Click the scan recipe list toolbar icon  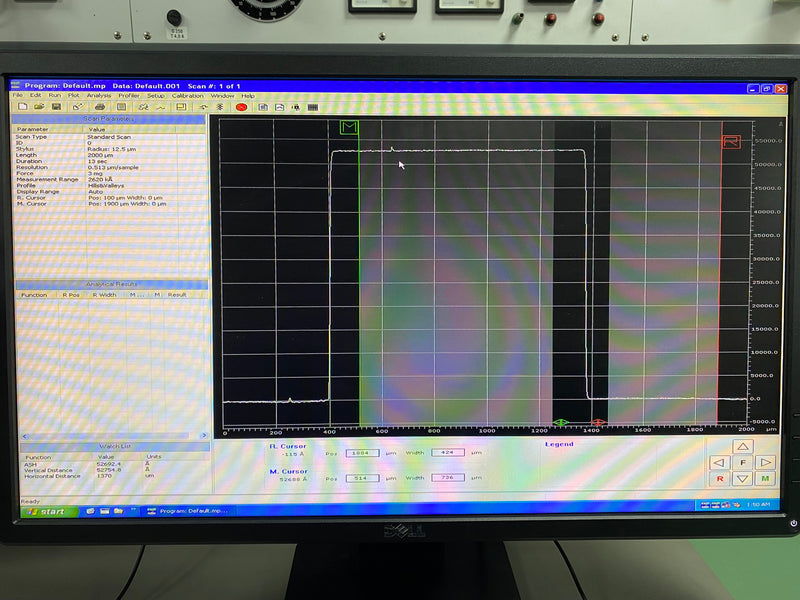[121, 107]
